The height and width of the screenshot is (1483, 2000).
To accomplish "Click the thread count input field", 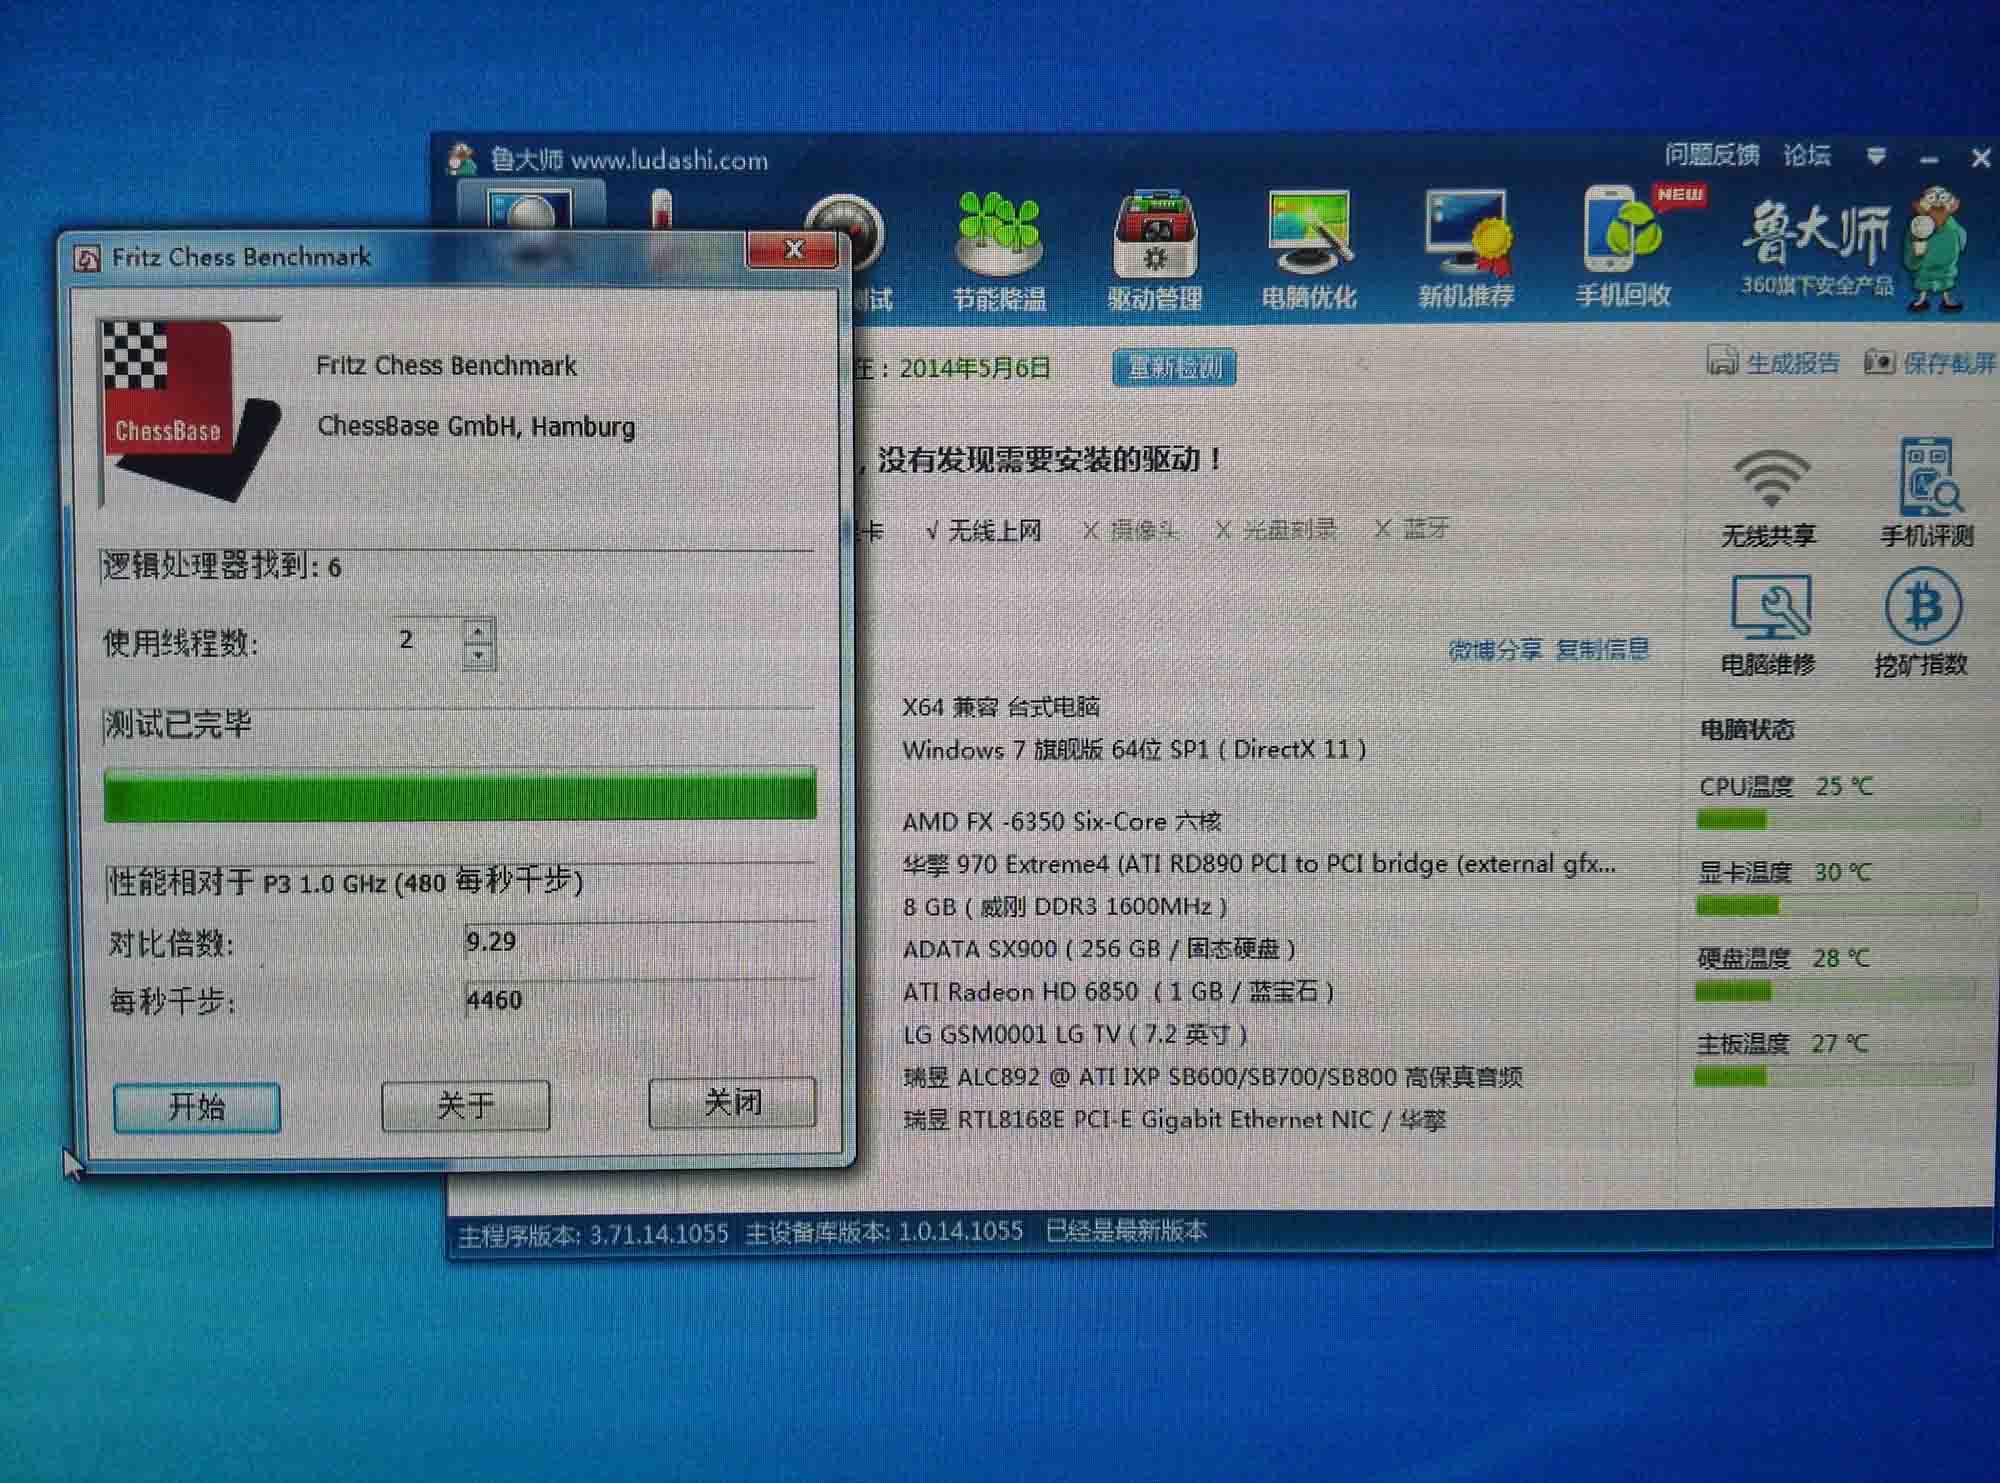I will tap(428, 640).
